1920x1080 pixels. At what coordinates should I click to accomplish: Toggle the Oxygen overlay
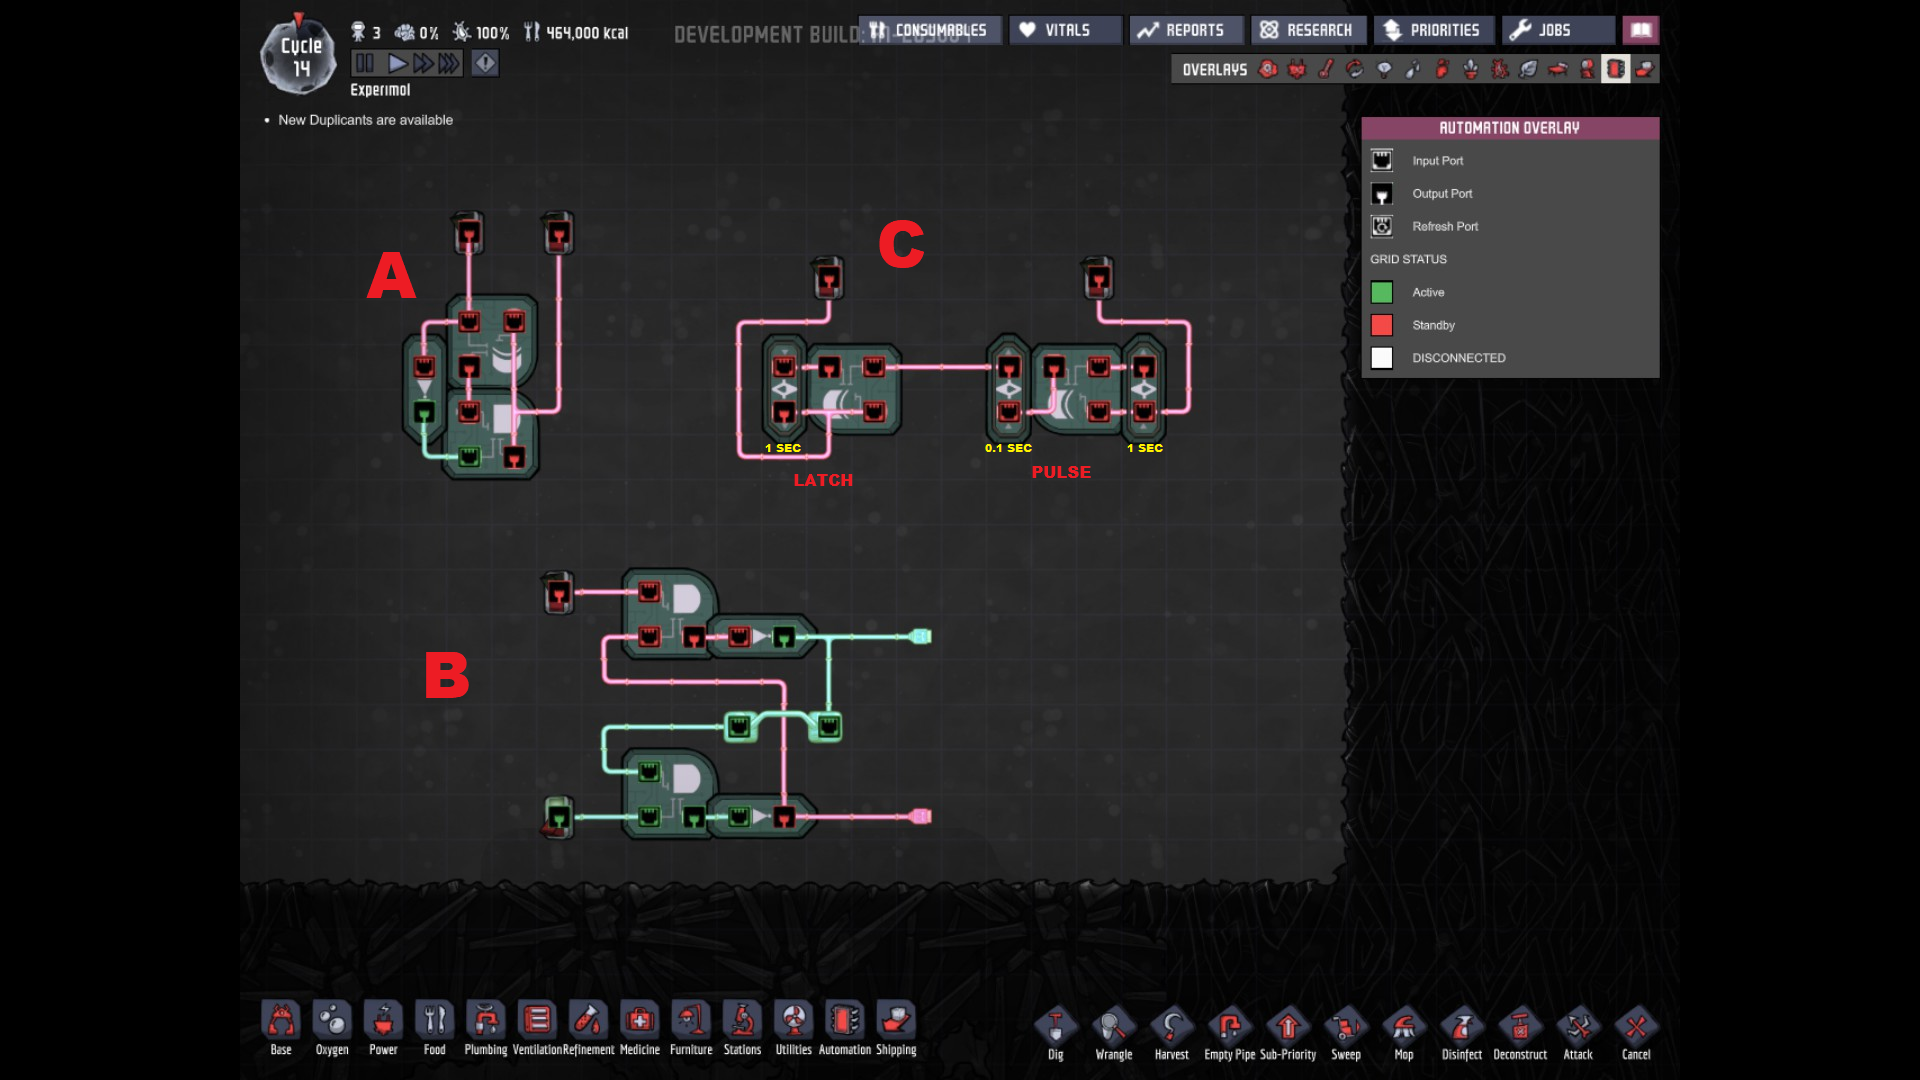[x=1268, y=69]
